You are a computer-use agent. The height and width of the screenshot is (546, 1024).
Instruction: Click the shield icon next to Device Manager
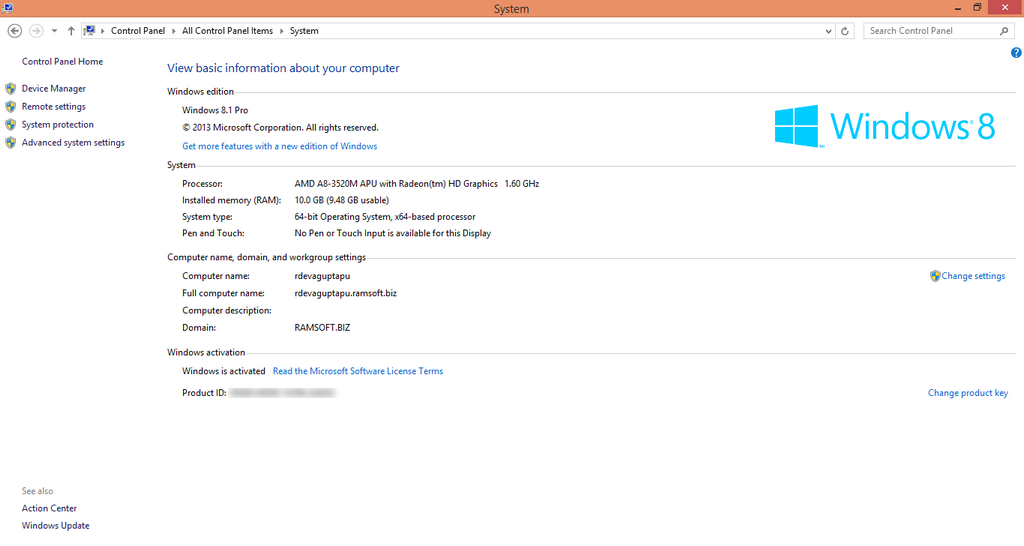11,89
